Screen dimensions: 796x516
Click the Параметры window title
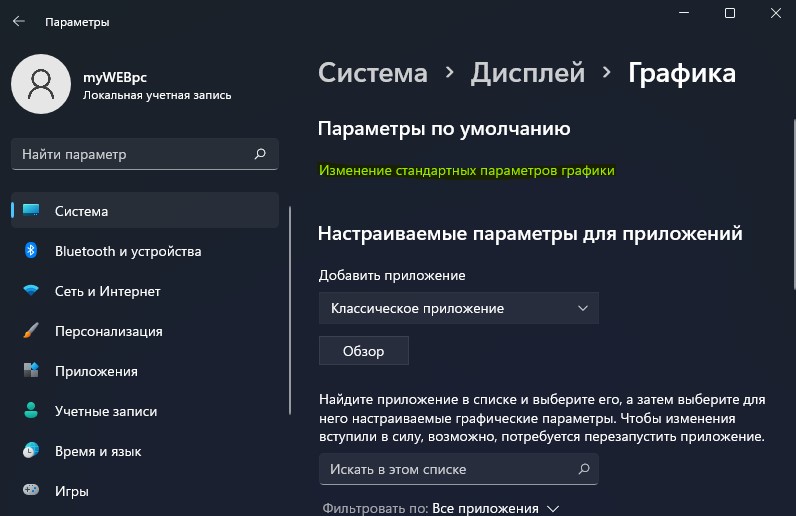click(x=77, y=22)
